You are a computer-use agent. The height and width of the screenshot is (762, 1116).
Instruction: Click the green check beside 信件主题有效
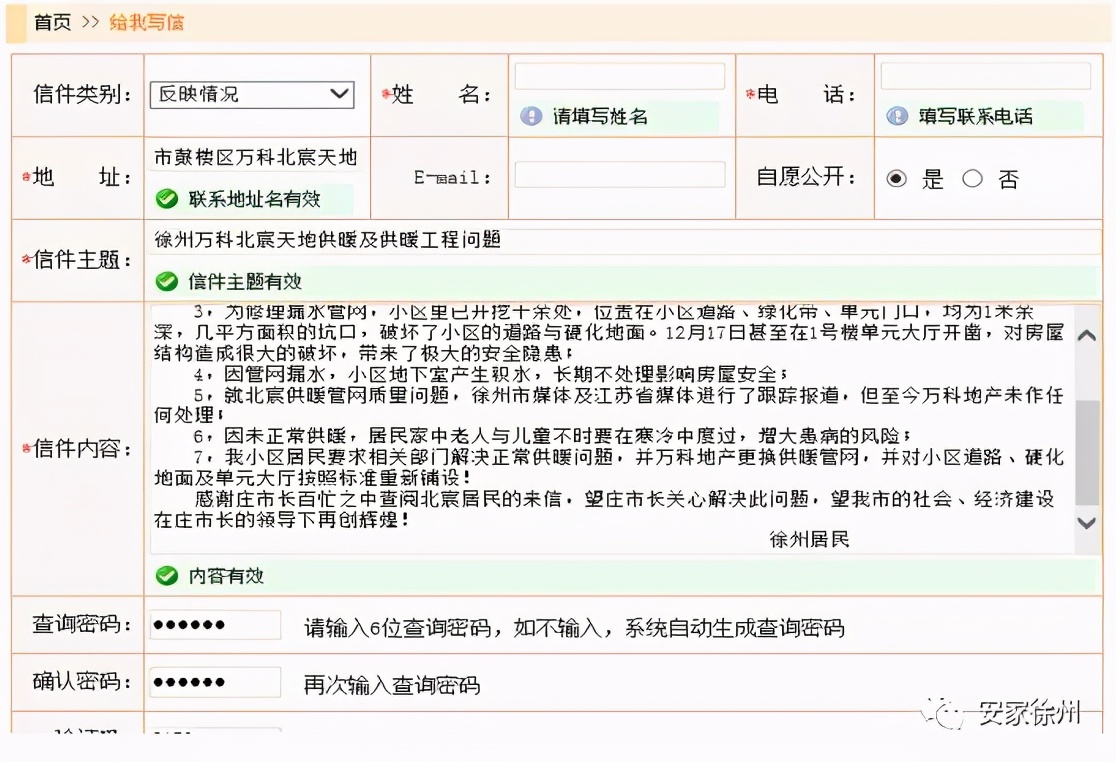point(167,282)
